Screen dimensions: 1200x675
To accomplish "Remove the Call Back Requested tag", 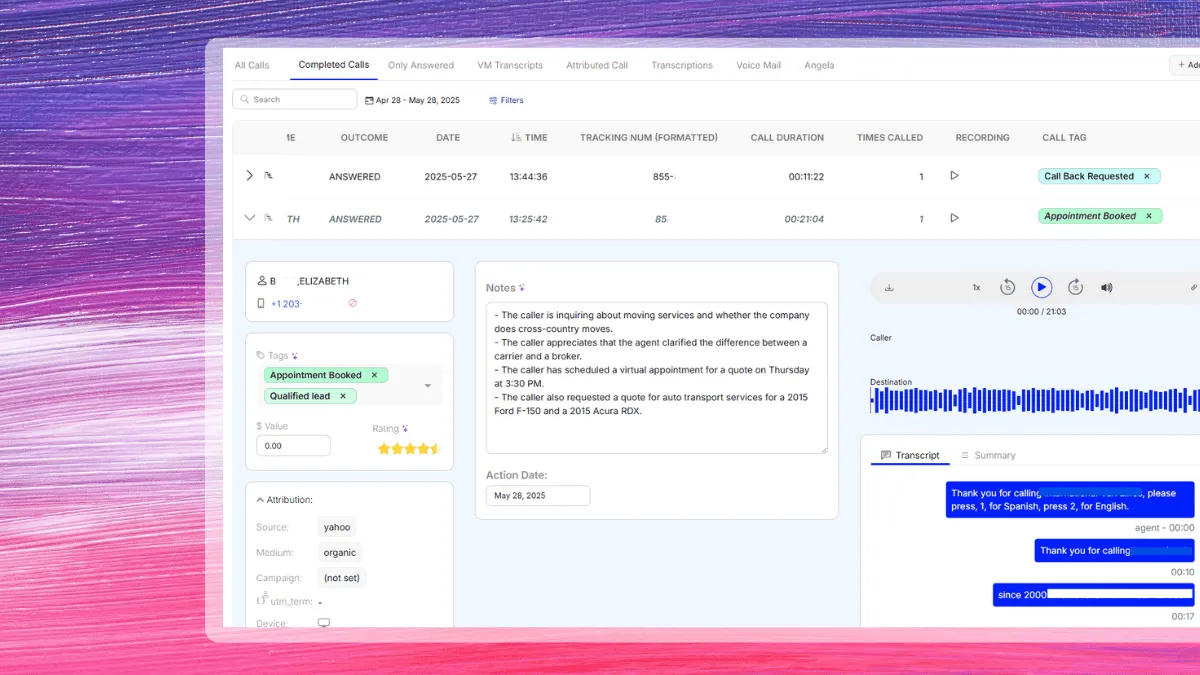I will click(x=1147, y=176).
